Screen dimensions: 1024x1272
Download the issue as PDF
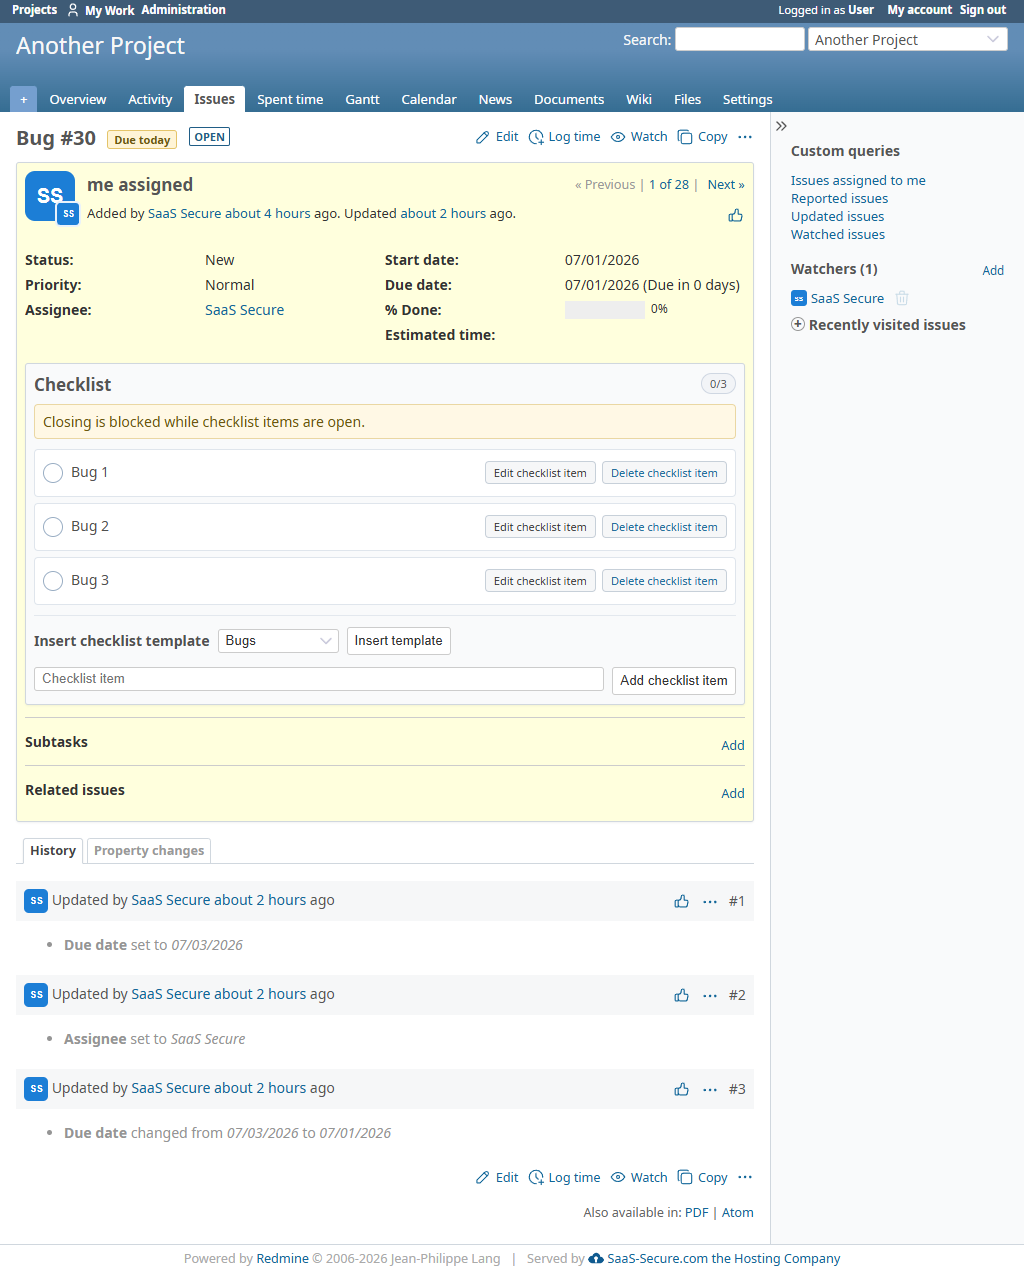(x=697, y=1212)
